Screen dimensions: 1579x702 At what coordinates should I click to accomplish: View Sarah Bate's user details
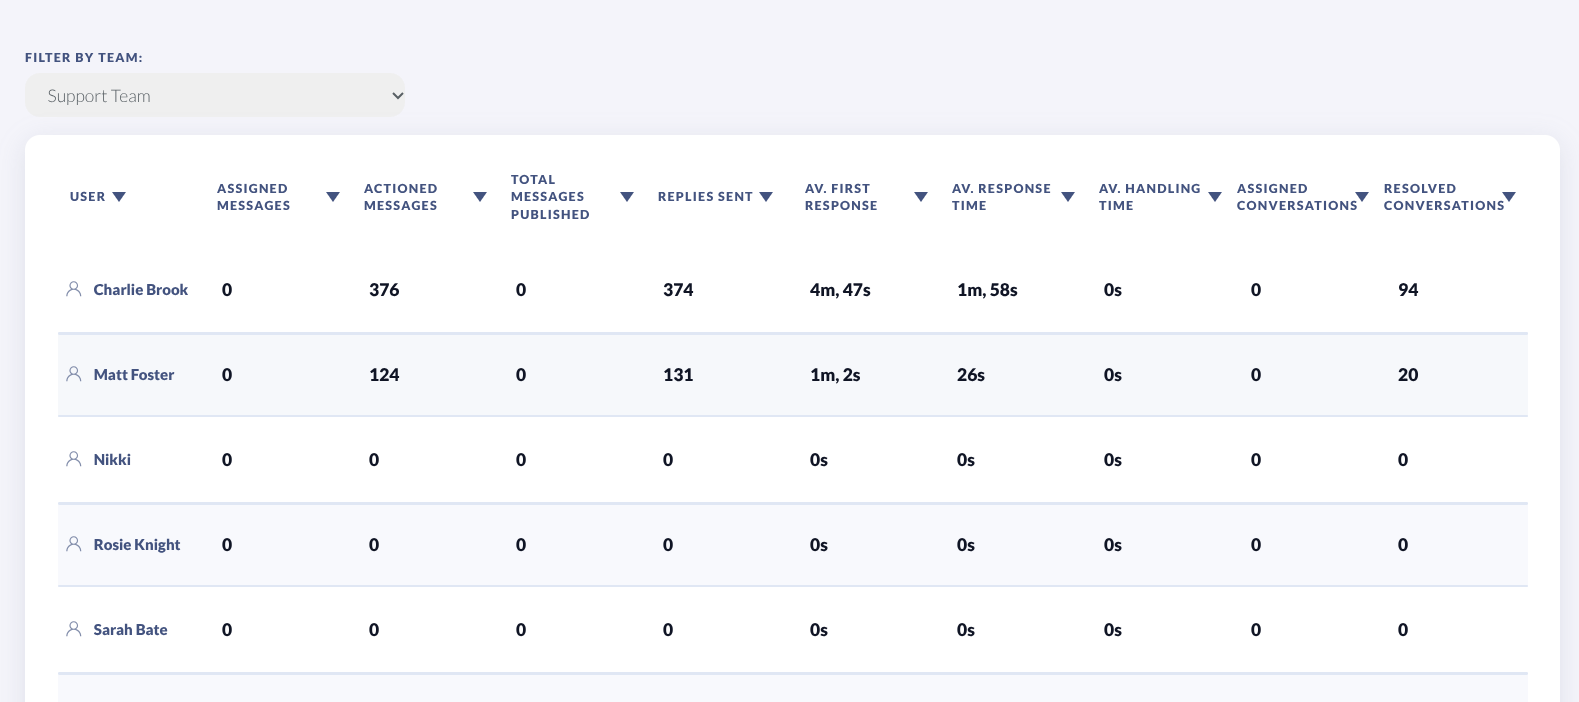coord(130,630)
